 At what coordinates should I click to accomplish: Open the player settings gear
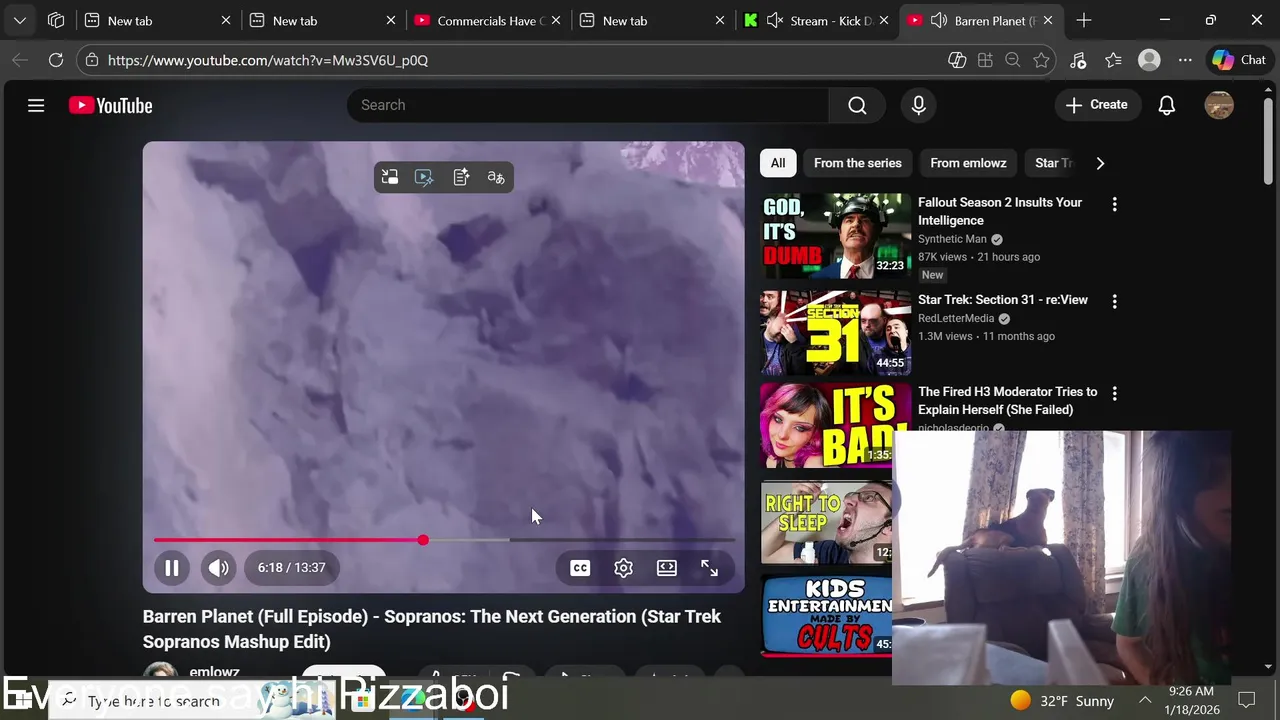pyautogui.click(x=623, y=568)
